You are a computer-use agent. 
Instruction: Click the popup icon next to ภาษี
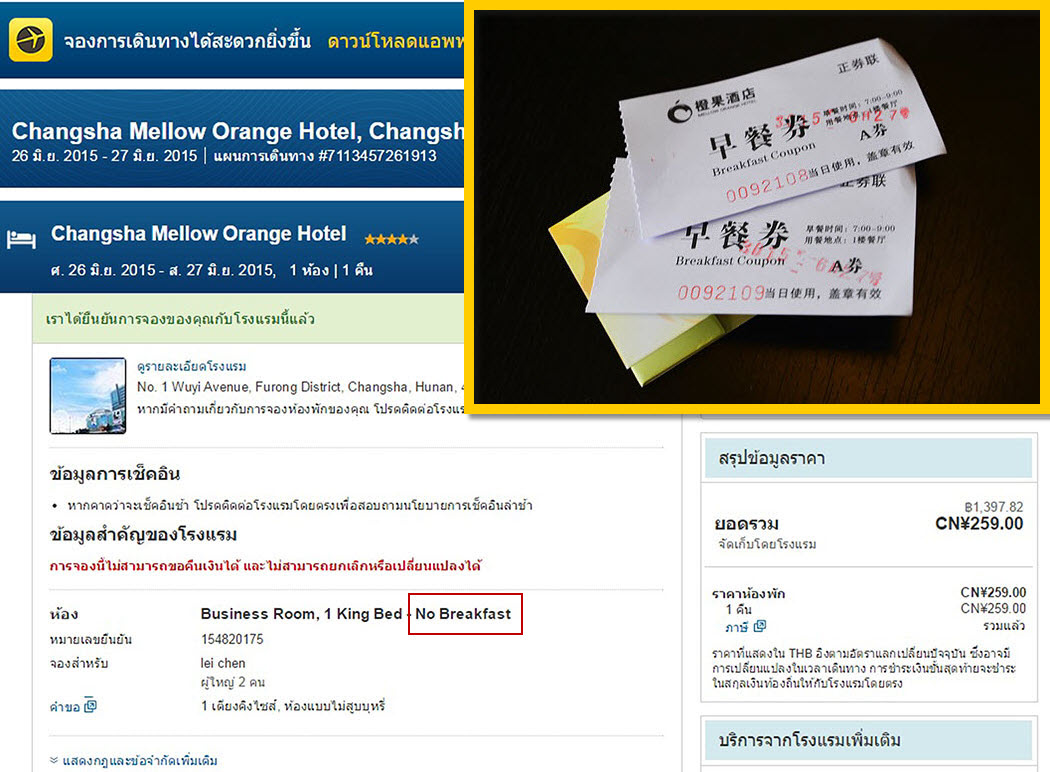coord(759,626)
